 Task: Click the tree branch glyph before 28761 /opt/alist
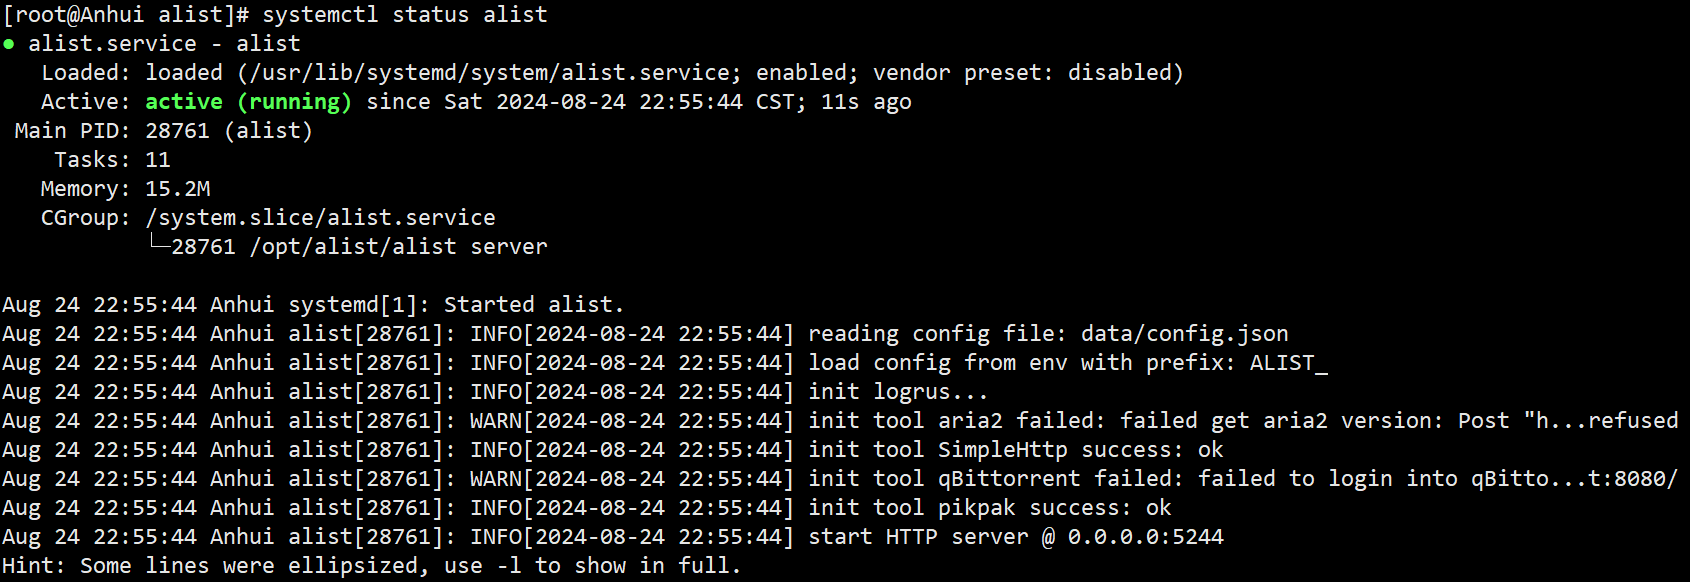(158, 244)
